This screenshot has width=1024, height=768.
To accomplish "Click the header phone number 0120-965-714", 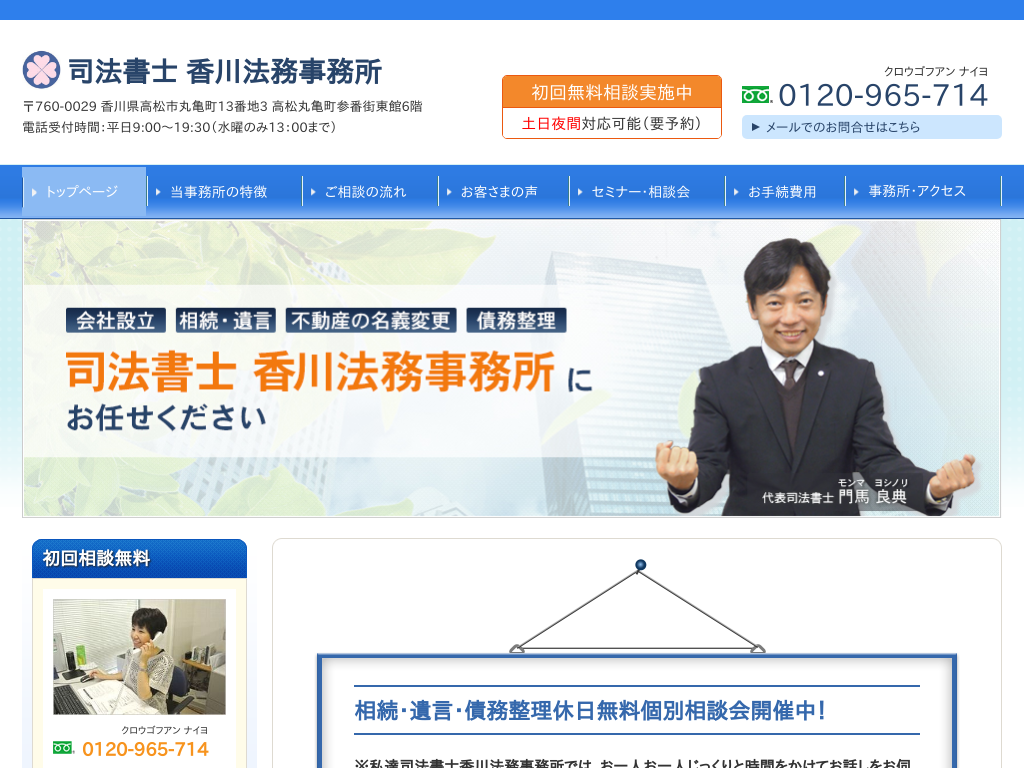I will (882, 95).
